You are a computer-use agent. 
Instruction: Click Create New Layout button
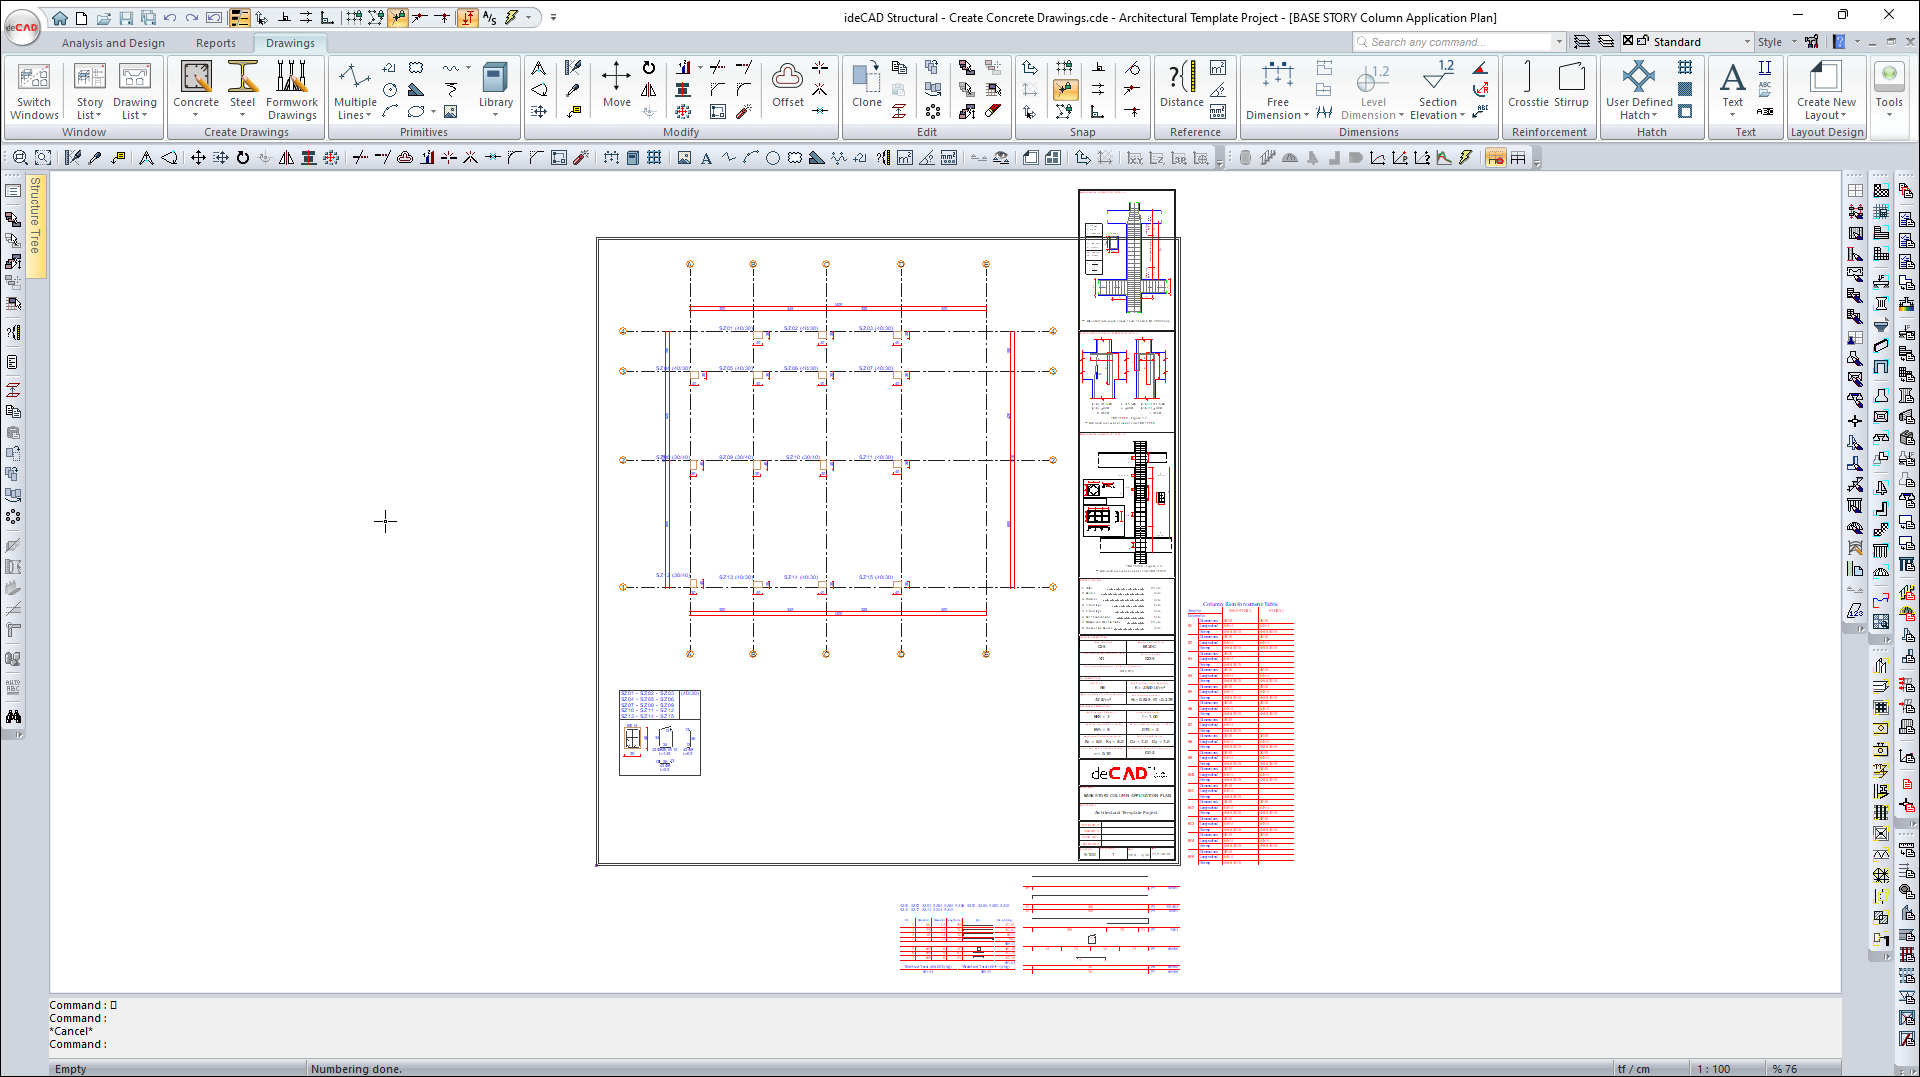pyautogui.click(x=1825, y=90)
